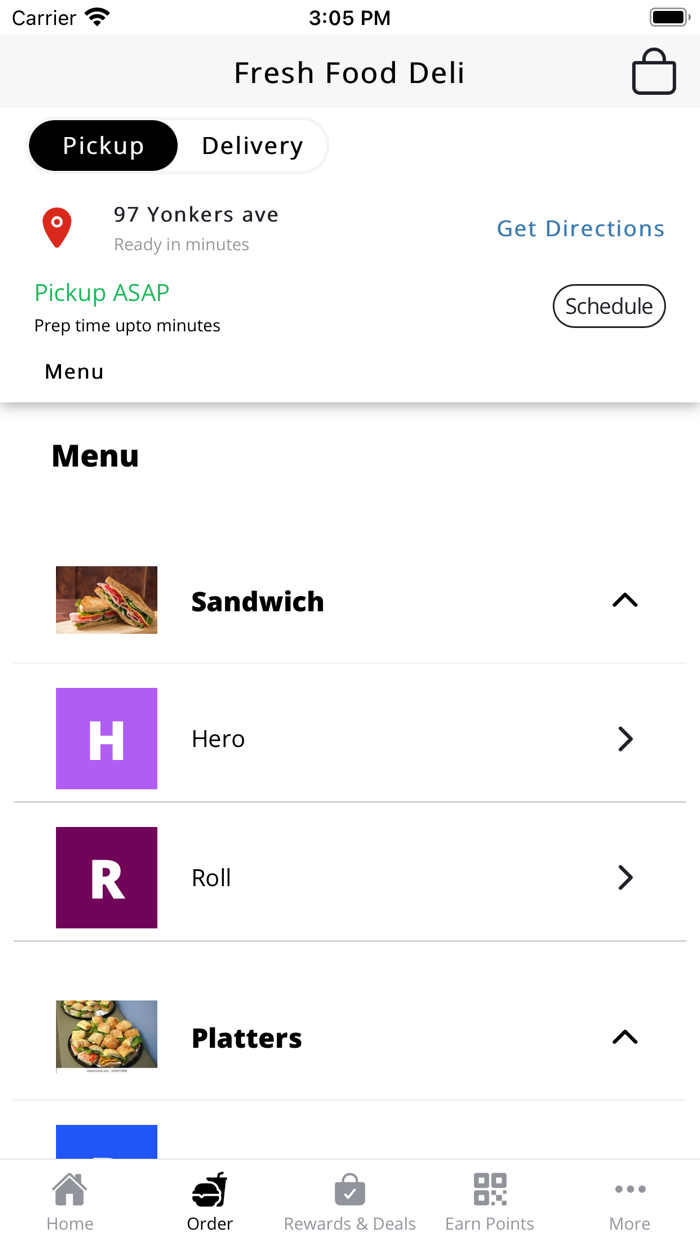Open the shopping bag cart icon
Image resolution: width=700 pixels, height=1244 pixels.
(653, 71)
